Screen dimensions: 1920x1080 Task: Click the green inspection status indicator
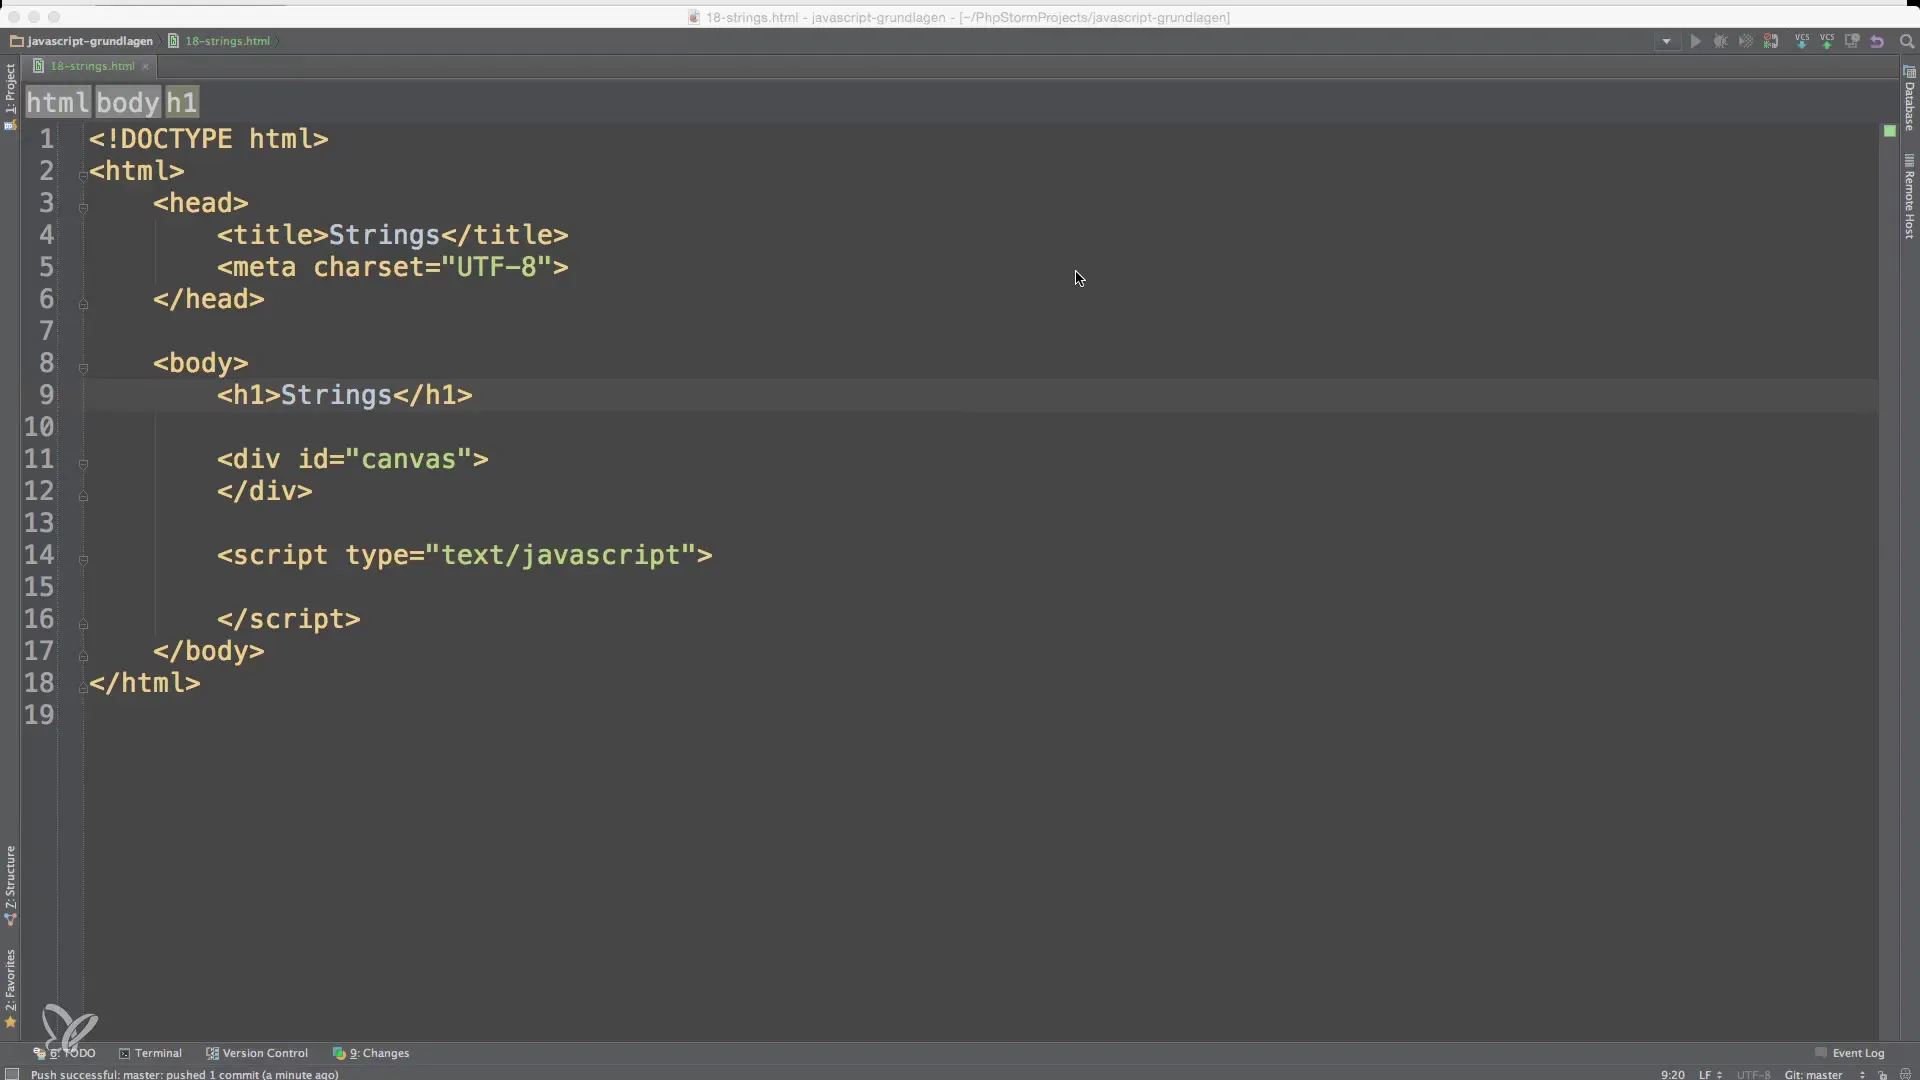click(x=1889, y=131)
